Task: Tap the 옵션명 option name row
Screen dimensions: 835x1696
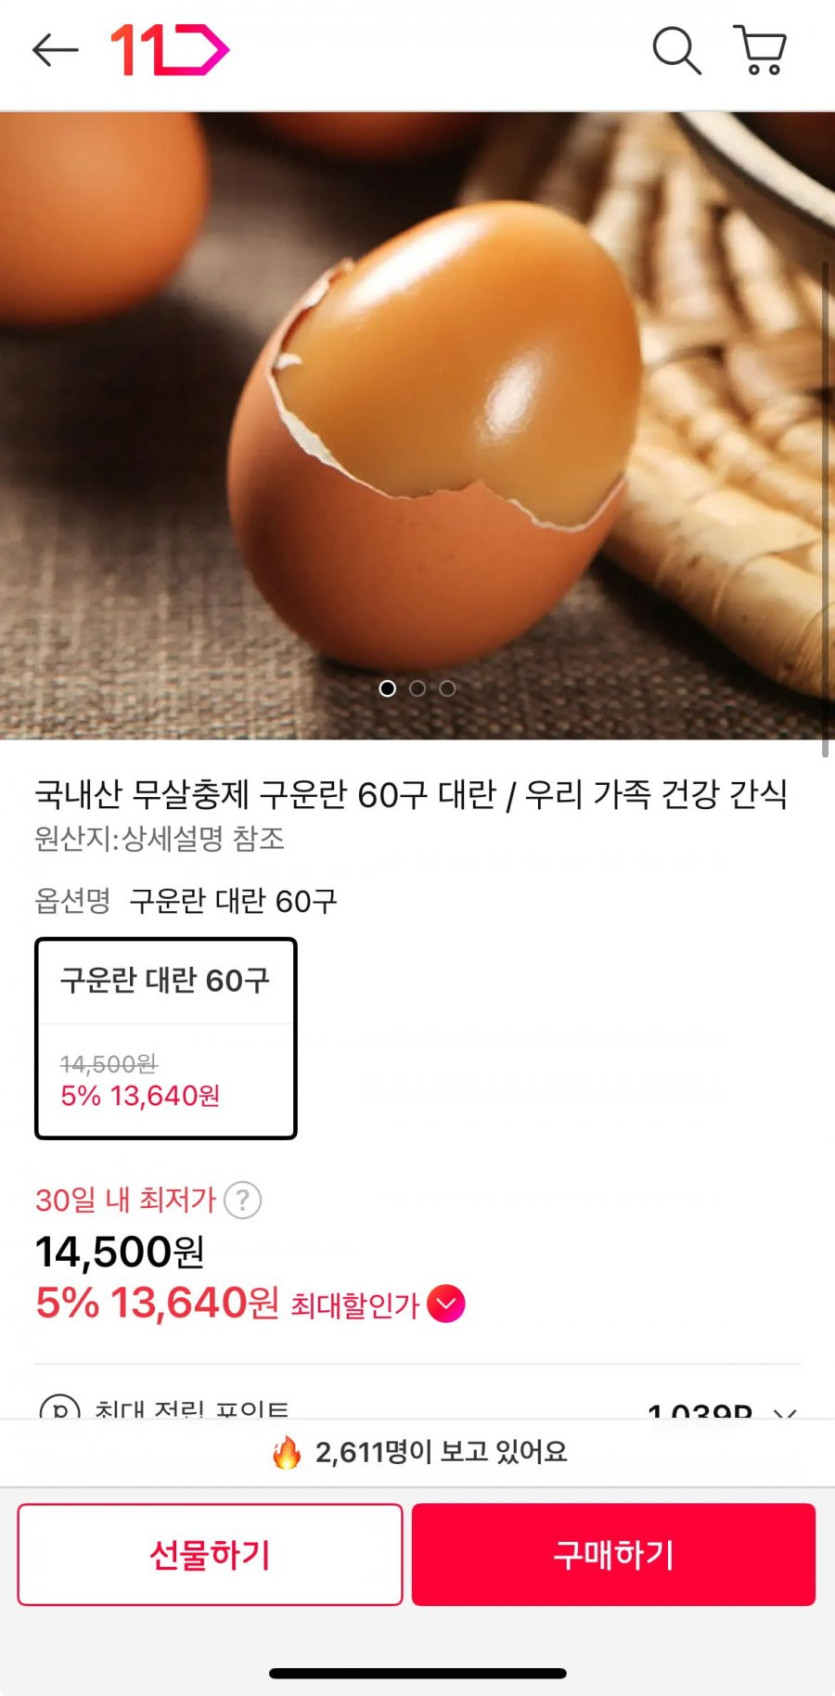Action: (186, 901)
